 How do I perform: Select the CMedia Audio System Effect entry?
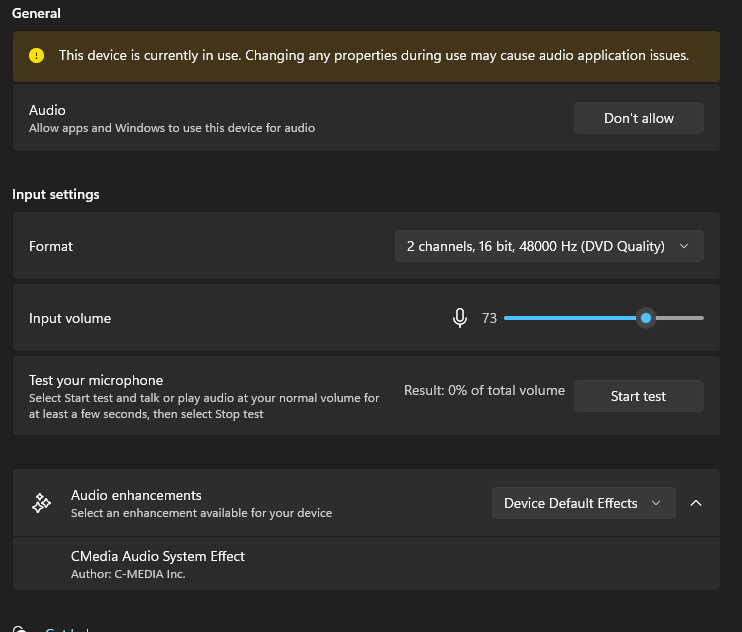tap(366, 563)
